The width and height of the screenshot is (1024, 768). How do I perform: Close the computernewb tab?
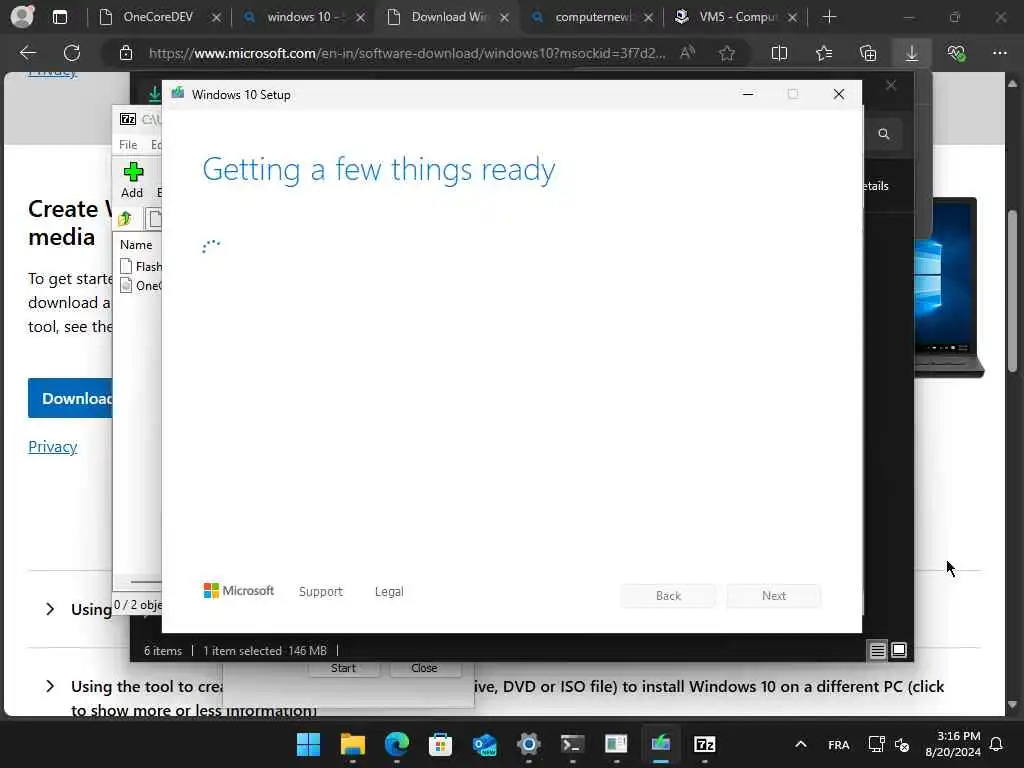click(x=648, y=18)
